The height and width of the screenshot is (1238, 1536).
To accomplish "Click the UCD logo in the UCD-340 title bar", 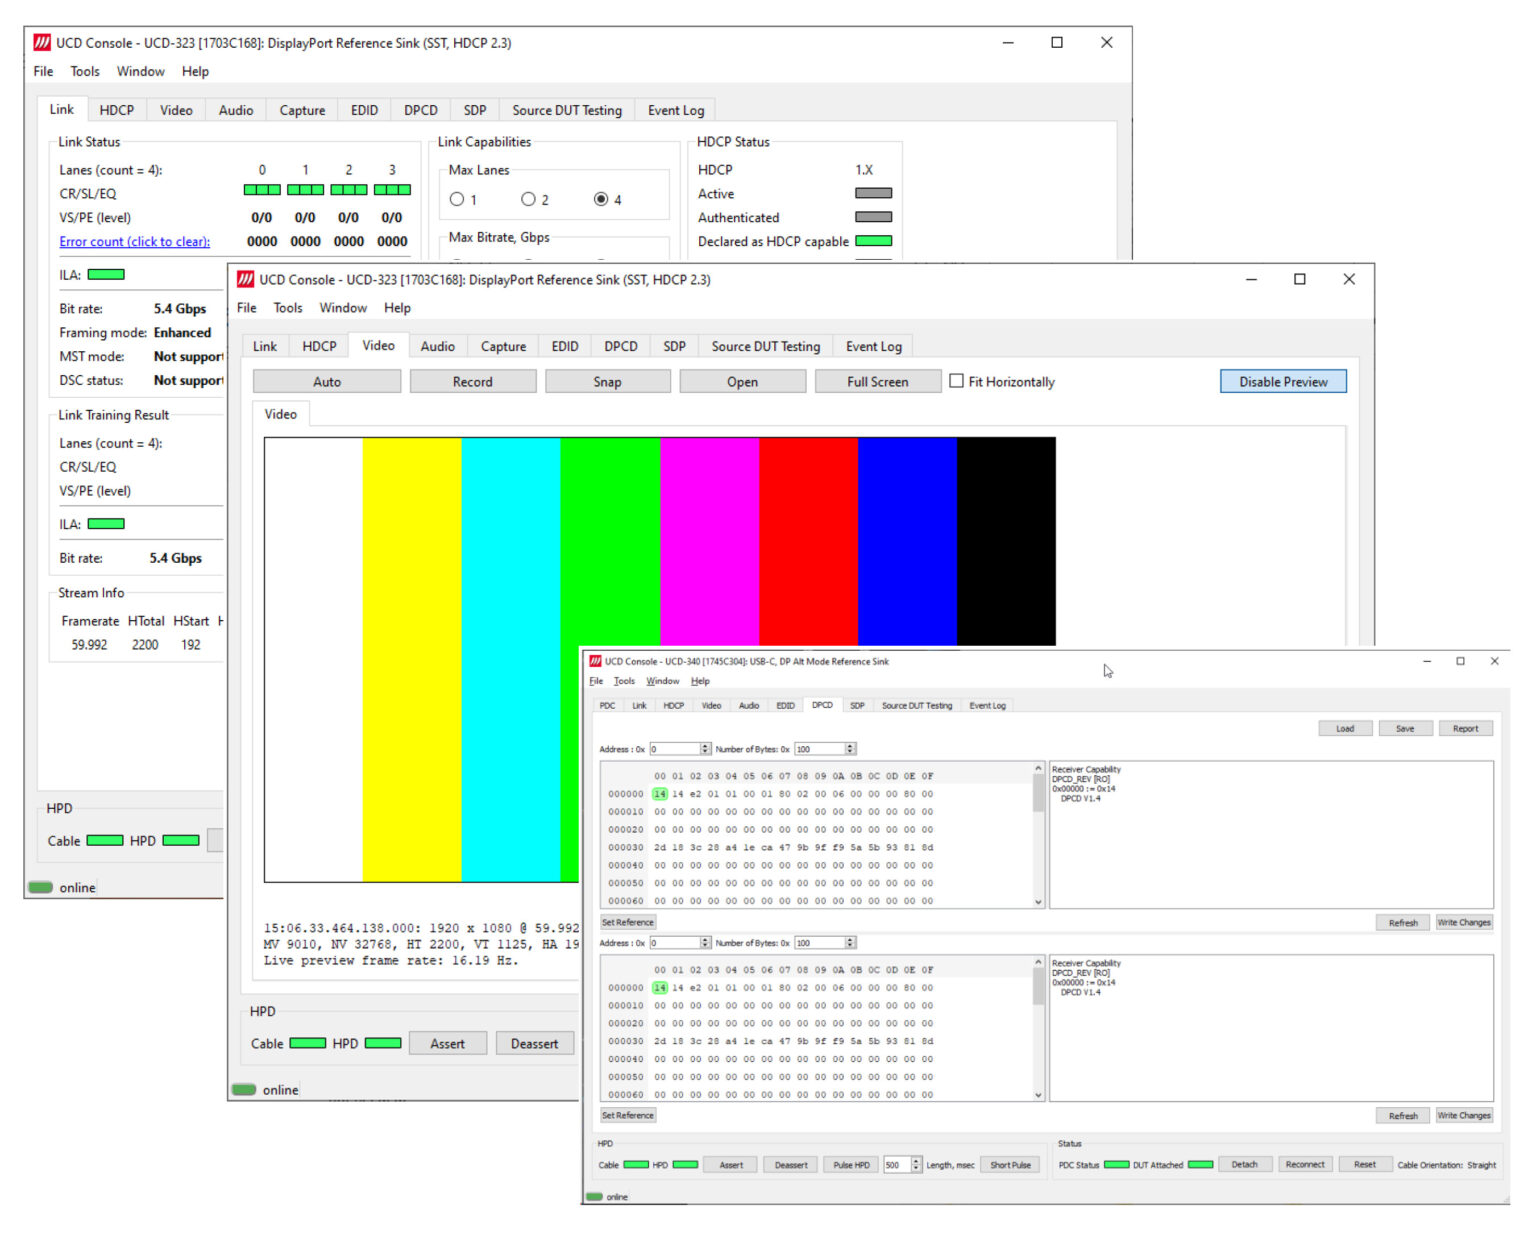I will coord(596,661).
